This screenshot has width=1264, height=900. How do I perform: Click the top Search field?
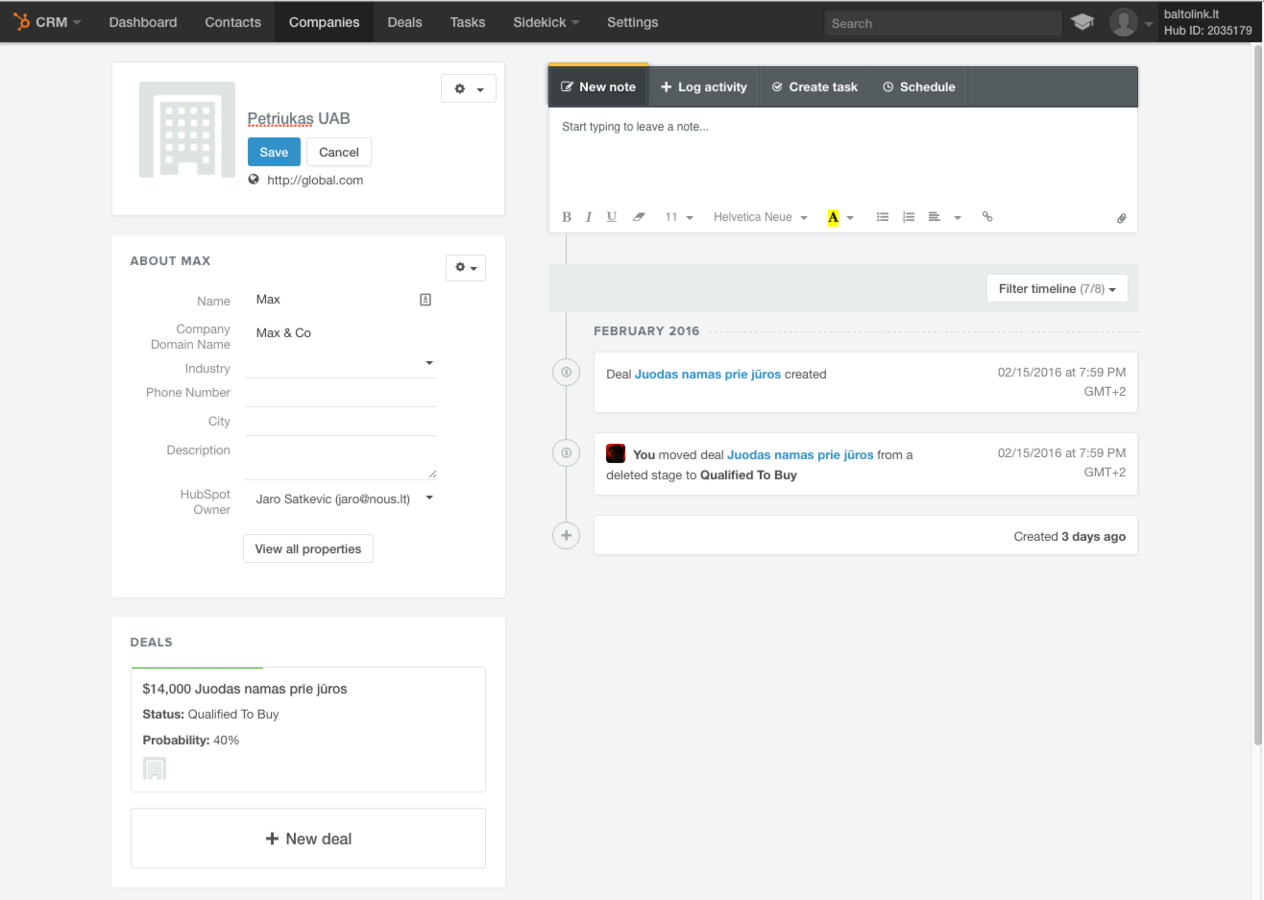coord(943,23)
